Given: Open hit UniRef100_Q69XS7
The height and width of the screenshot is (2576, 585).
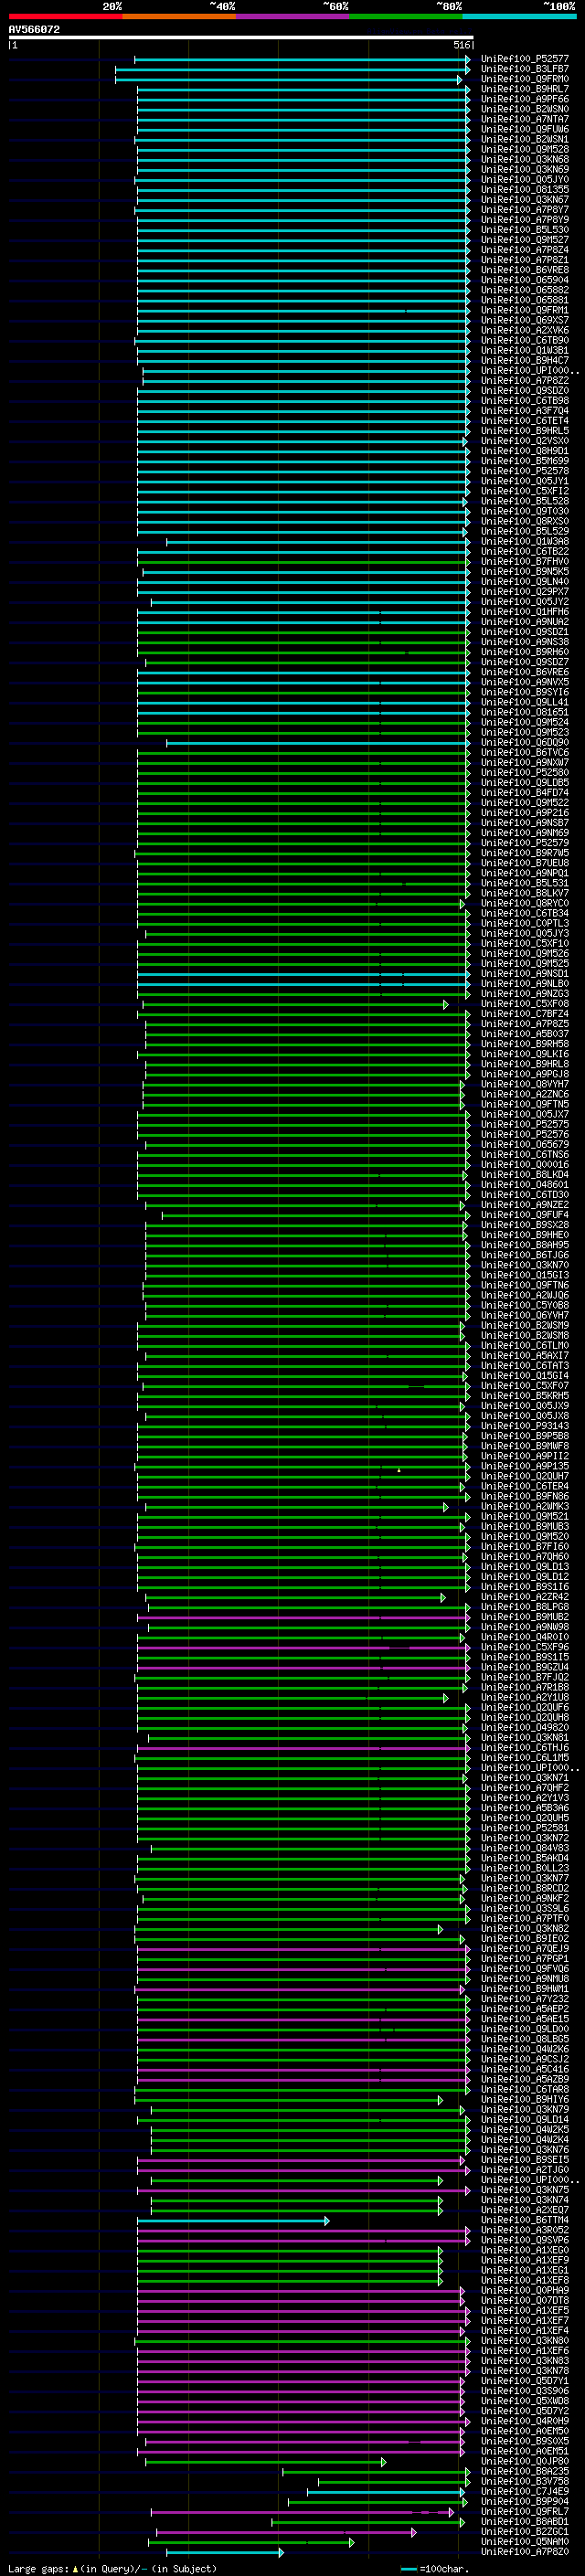Looking at the screenshot, I should click(524, 320).
